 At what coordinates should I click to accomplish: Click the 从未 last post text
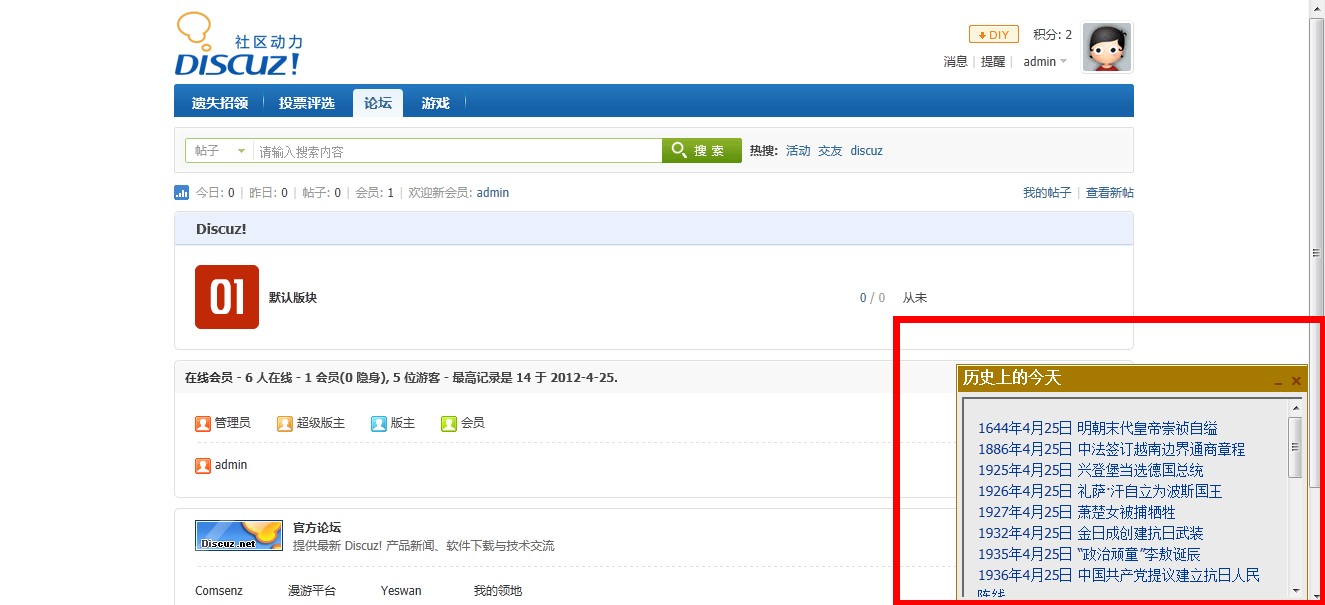[x=915, y=298]
